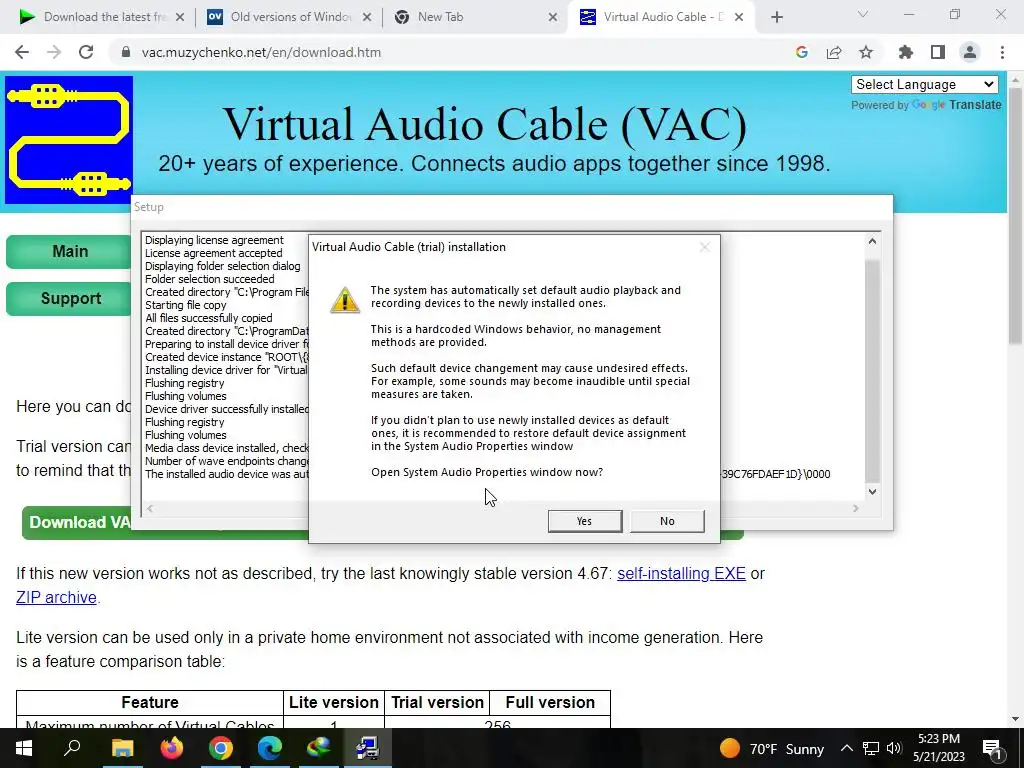Open Google Chrome taskbar icon
The height and width of the screenshot is (768, 1024).
[221, 748]
